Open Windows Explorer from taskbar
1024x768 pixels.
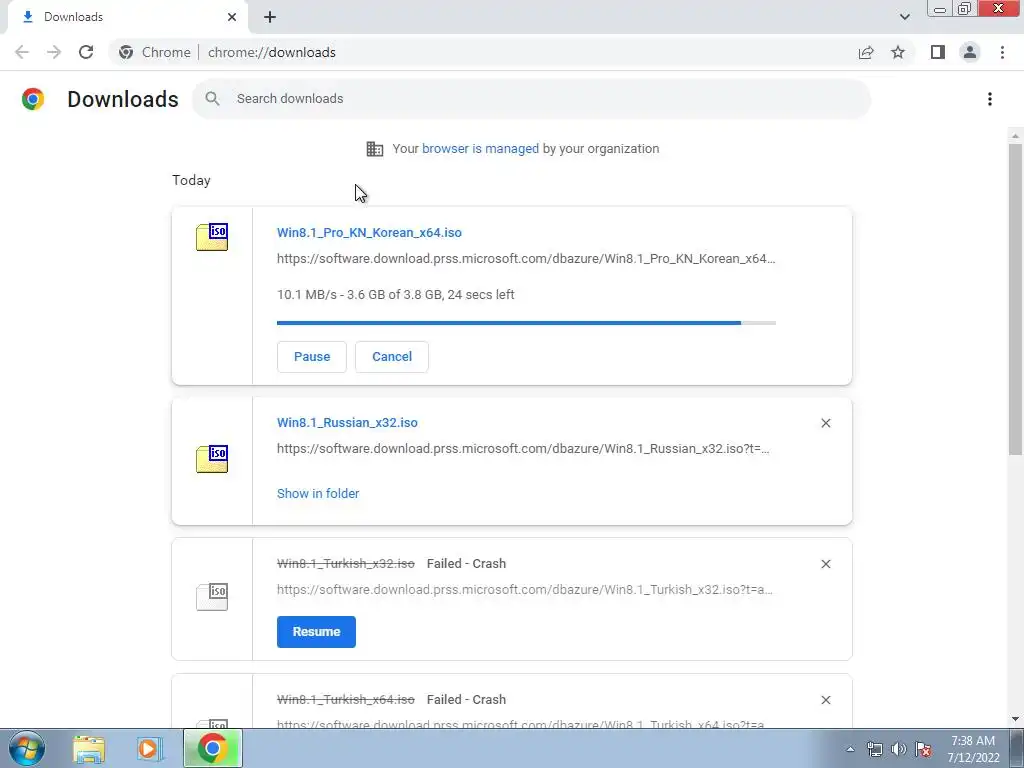click(x=89, y=749)
